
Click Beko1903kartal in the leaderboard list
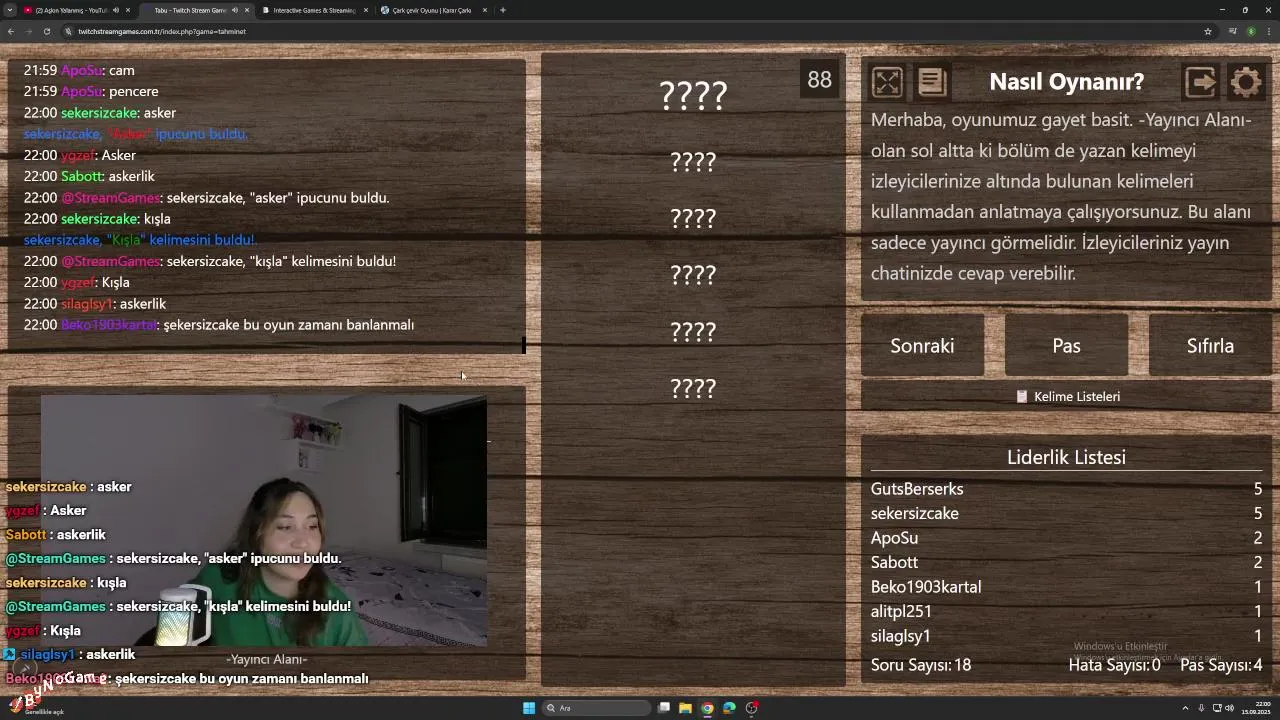click(926, 587)
